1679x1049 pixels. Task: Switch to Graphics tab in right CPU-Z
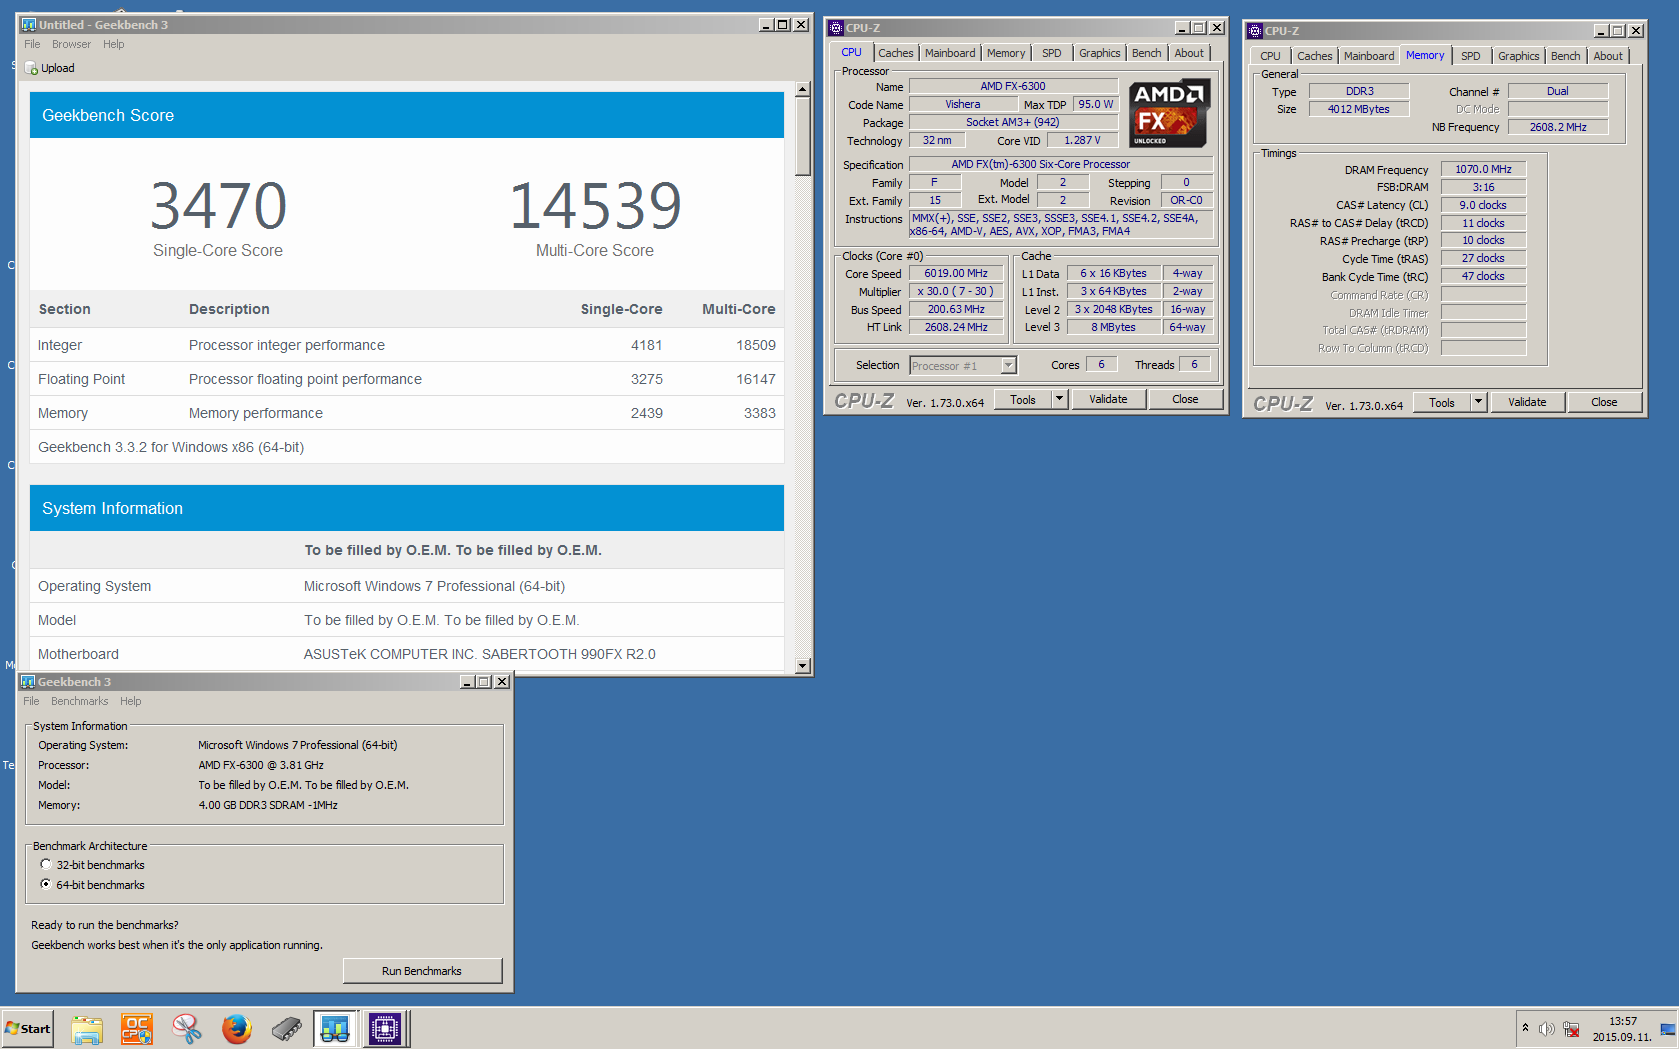[1519, 56]
